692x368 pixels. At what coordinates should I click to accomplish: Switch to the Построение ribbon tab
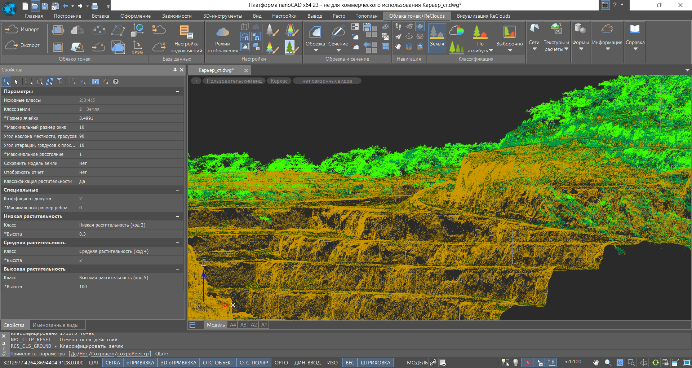tap(67, 16)
